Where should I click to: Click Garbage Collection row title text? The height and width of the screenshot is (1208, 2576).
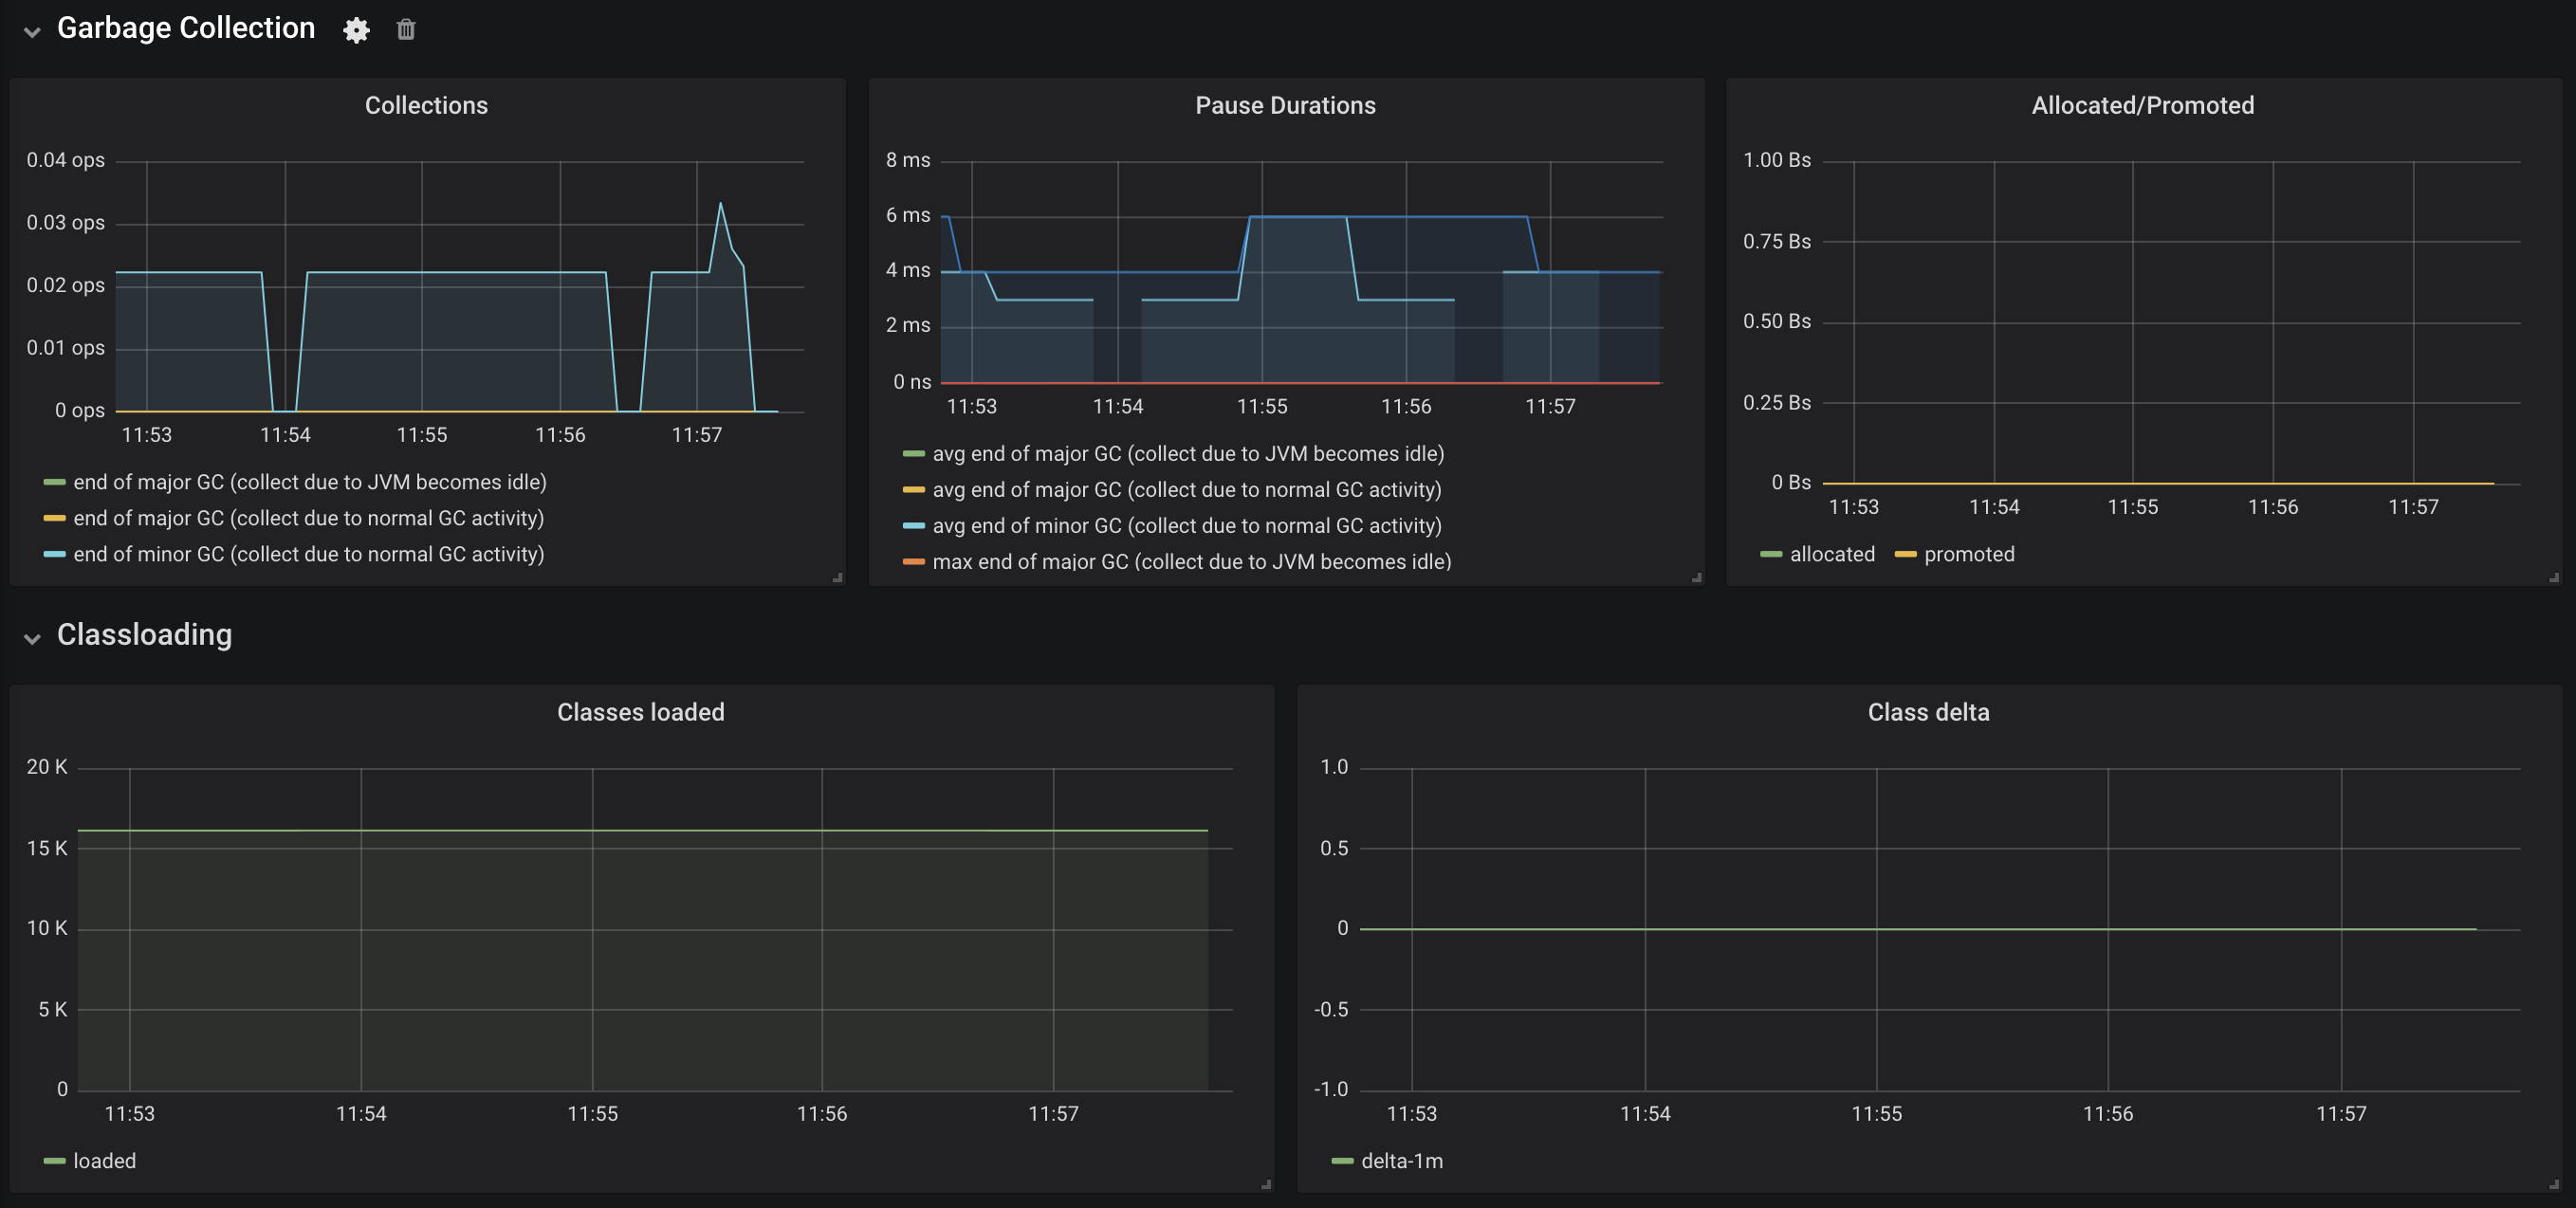186,28
